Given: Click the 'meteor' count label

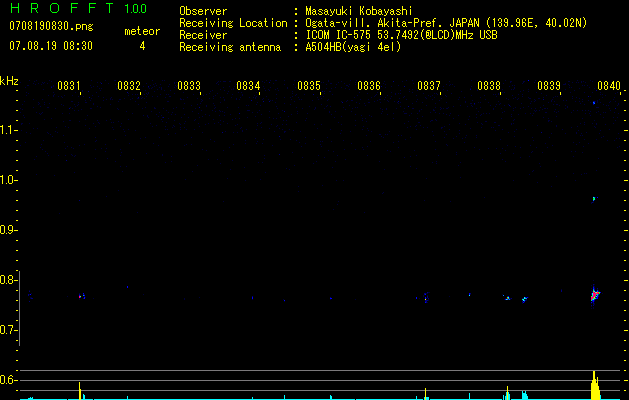Looking at the screenshot, I should coord(142,31).
